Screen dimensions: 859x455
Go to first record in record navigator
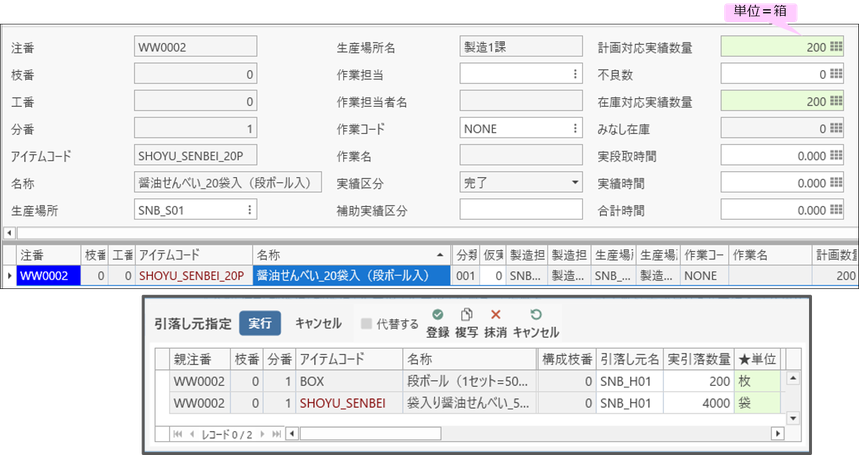click(x=177, y=434)
